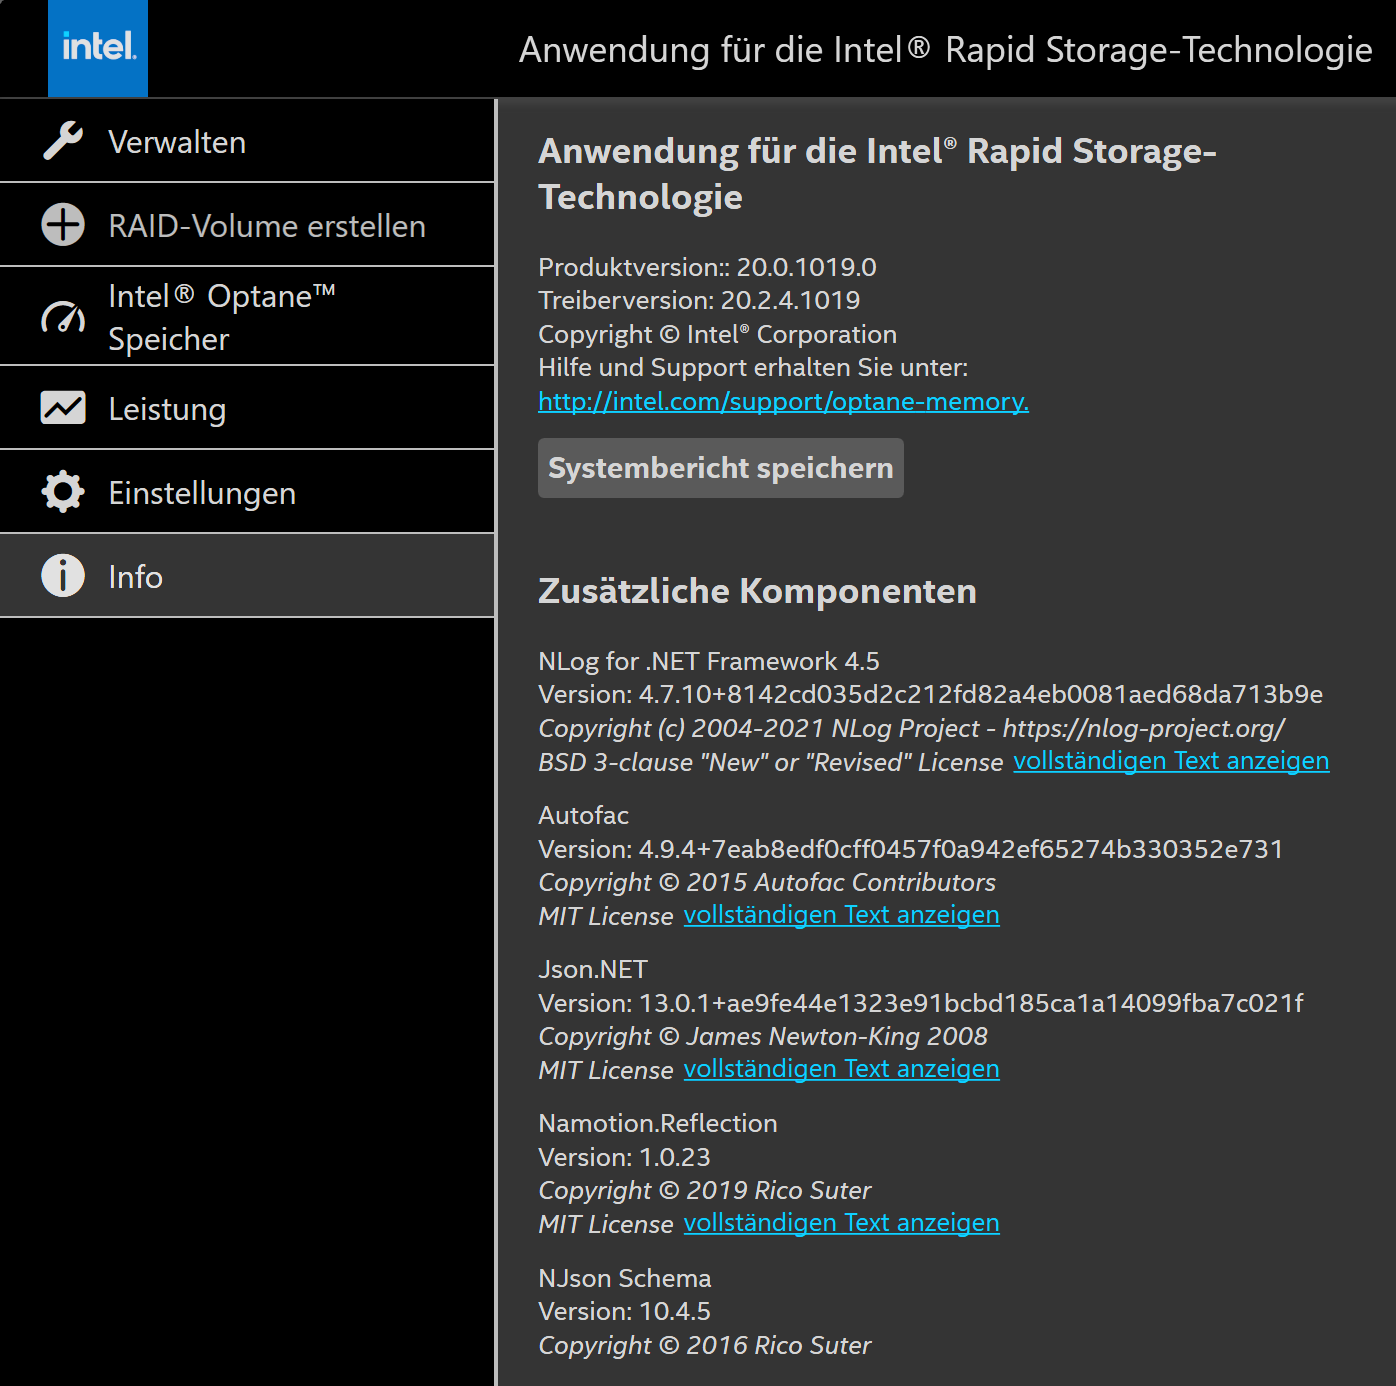Viewport: 1396px width, 1386px height.
Task: Select the Info text in the sidebar
Action: 135,577
